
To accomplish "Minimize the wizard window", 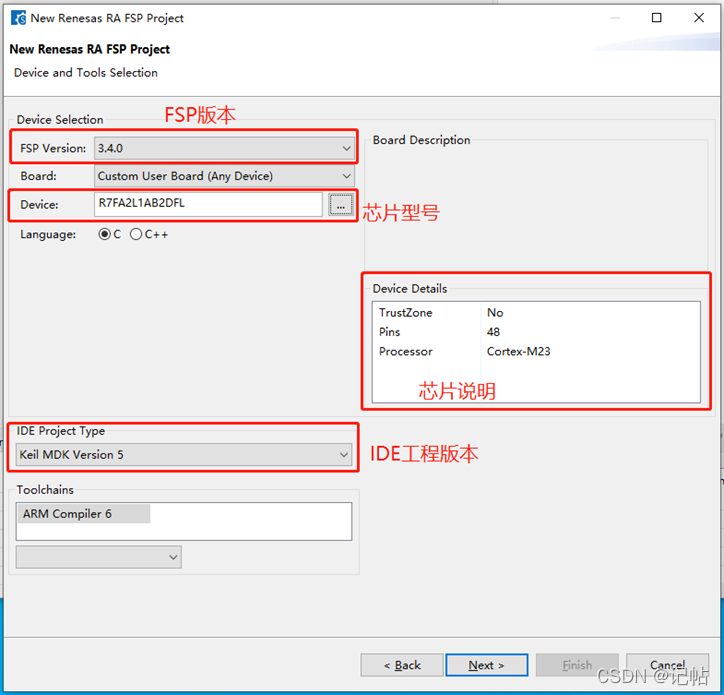I will (615, 18).
